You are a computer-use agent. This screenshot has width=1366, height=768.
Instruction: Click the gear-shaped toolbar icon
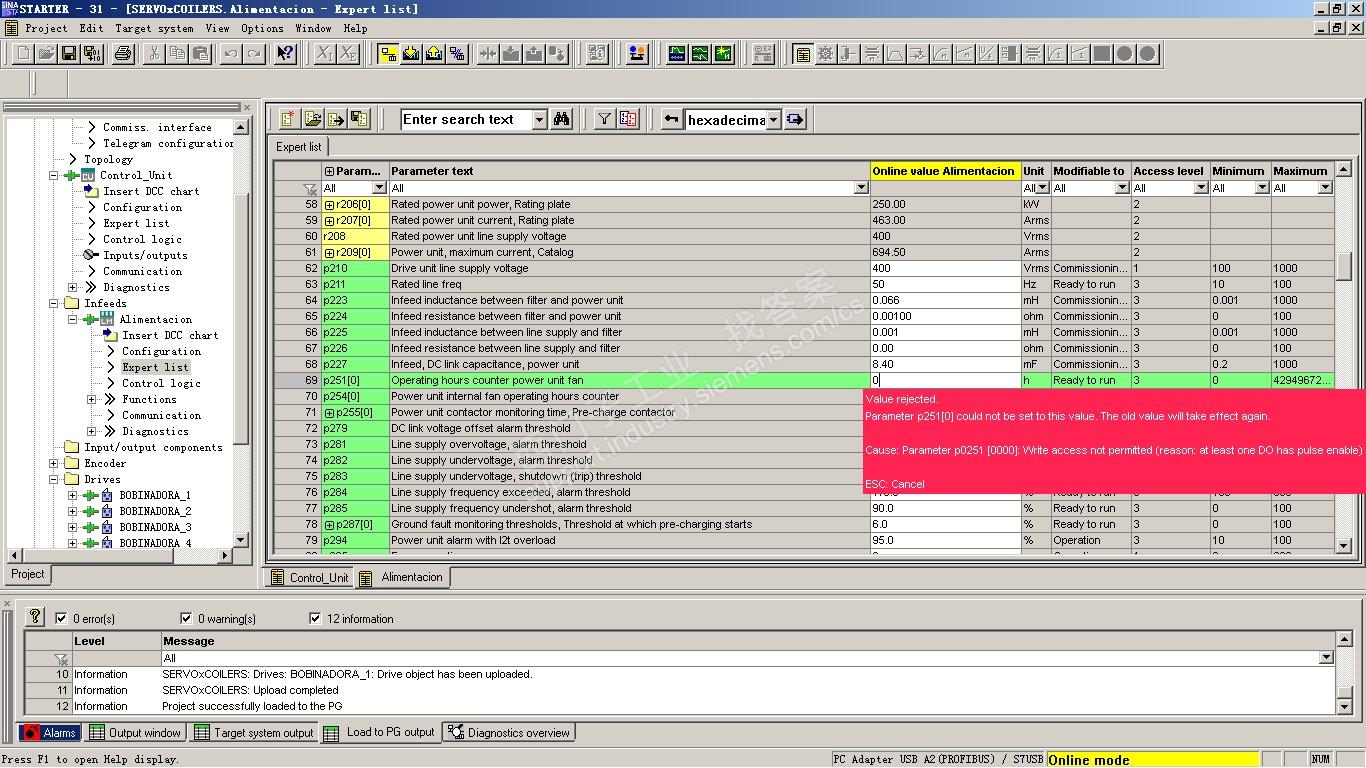825,53
